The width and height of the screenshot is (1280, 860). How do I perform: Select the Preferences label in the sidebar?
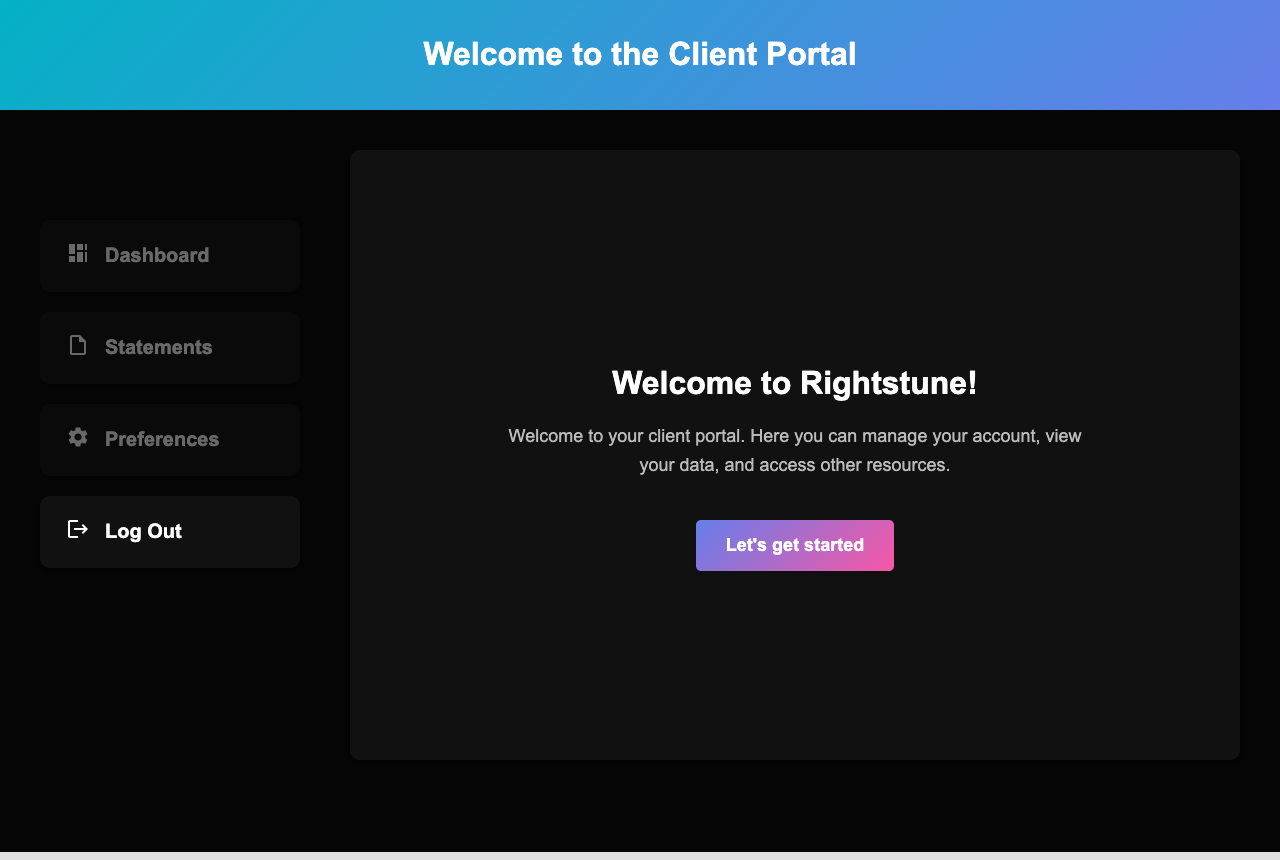[162, 439]
